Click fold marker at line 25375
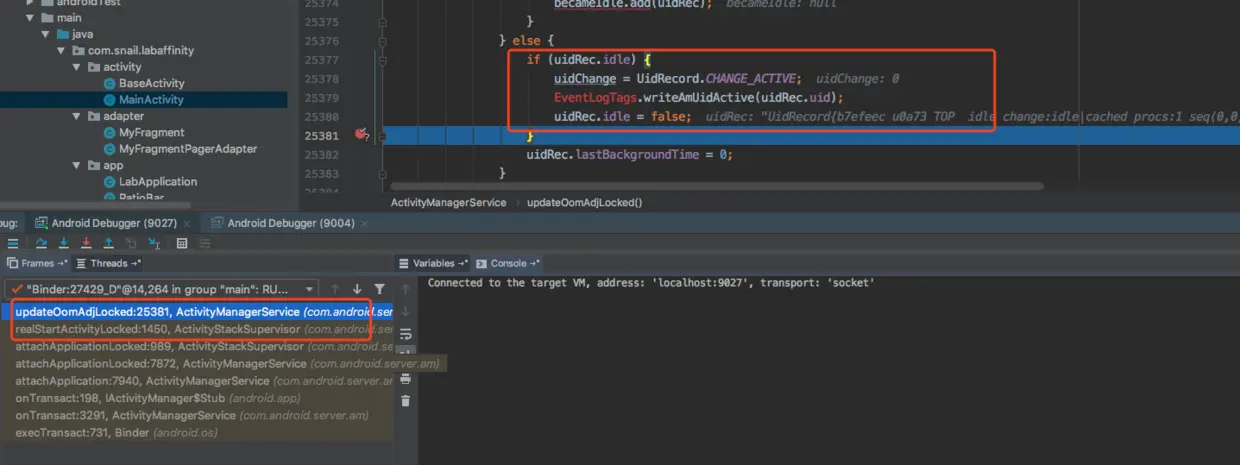Viewport: 1240px width, 465px height. (383, 21)
